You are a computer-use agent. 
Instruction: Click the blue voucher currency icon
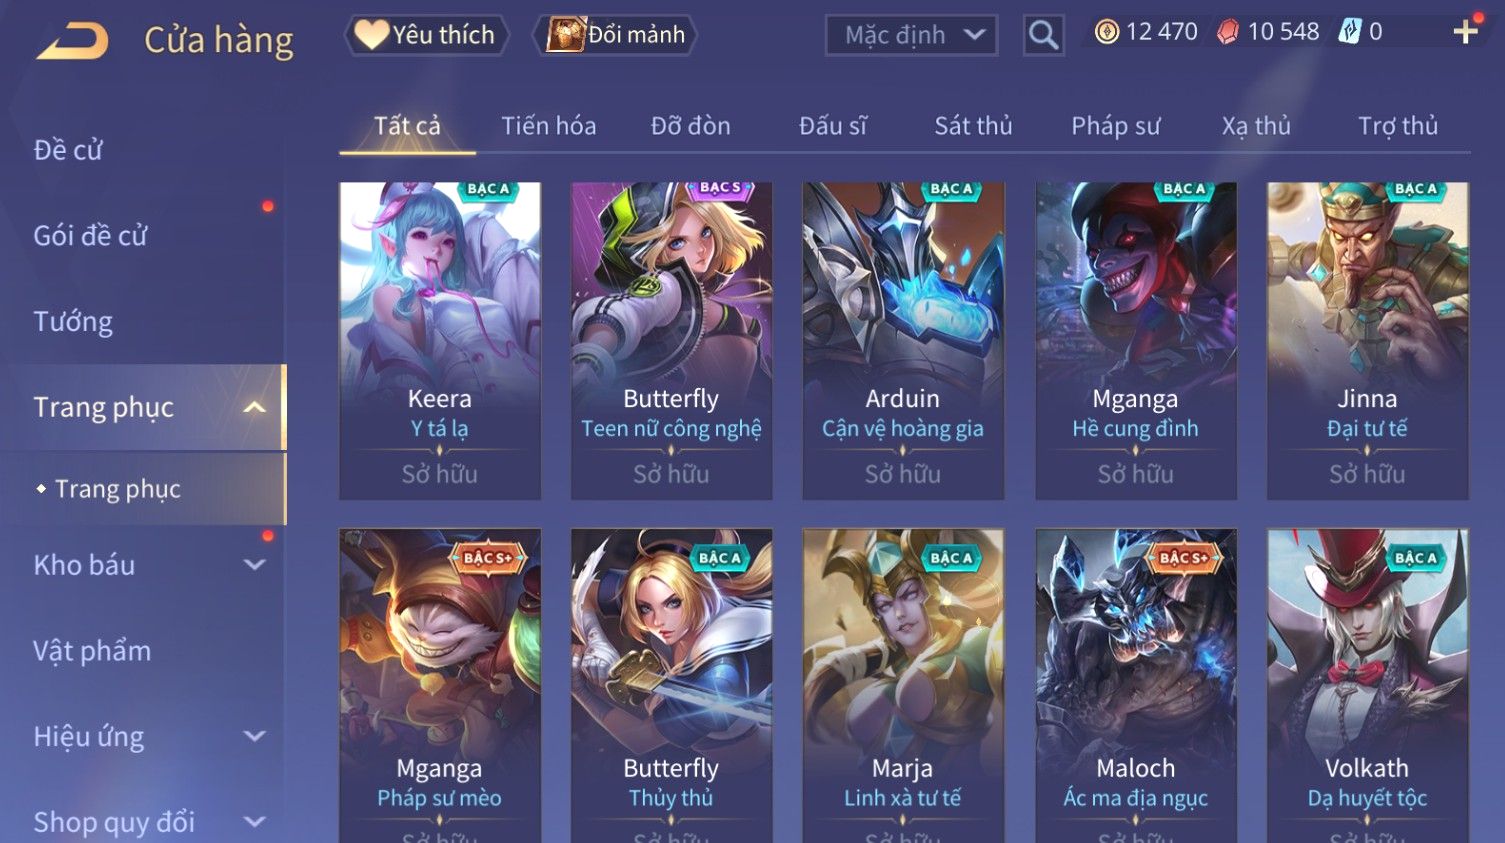1350,32
